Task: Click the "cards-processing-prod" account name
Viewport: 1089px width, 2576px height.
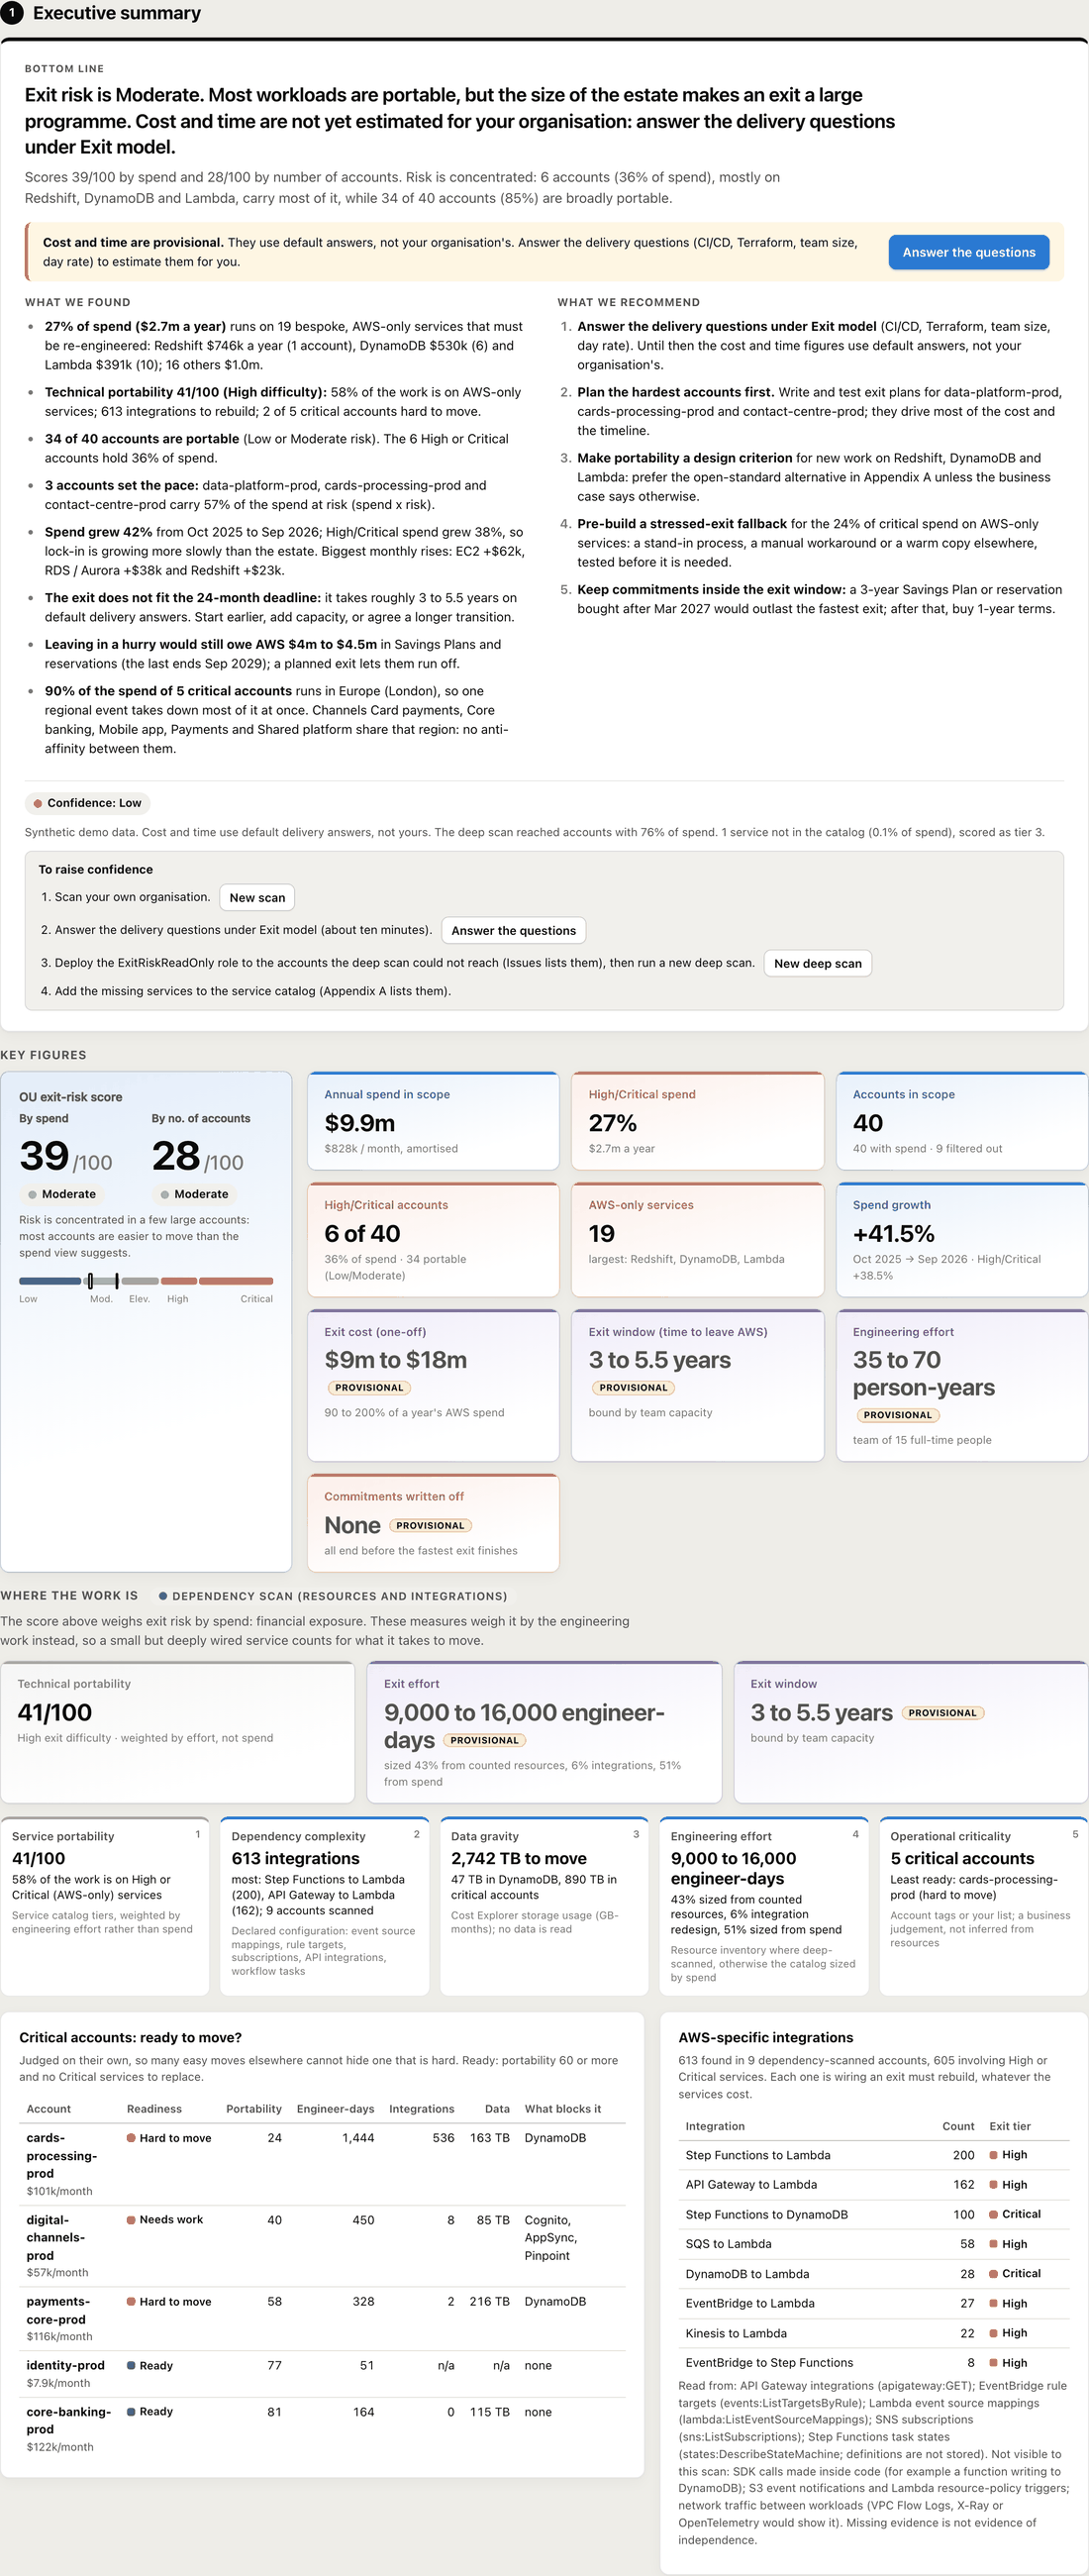Action: click(61, 2155)
